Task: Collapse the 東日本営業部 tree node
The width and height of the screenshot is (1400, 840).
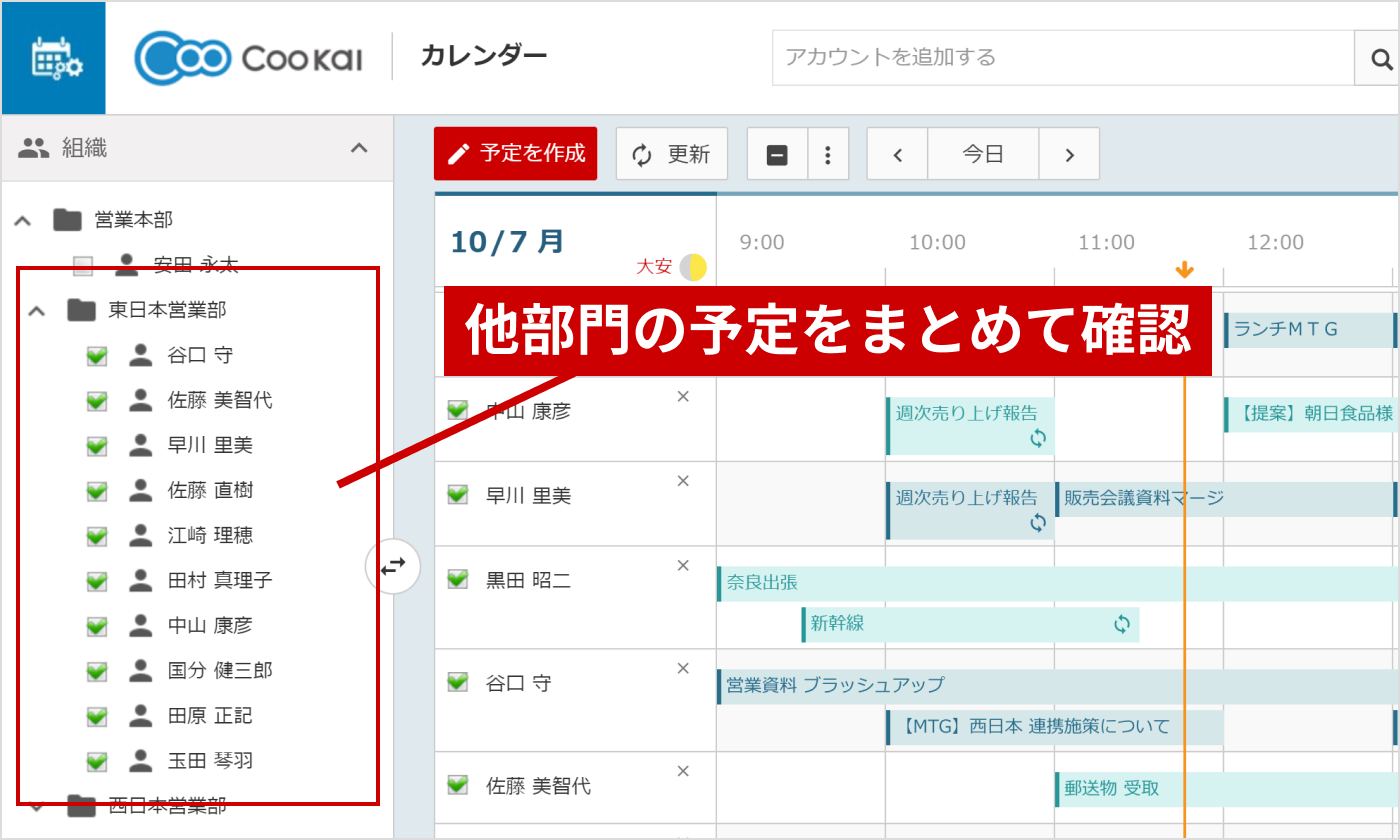Action: click(37, 311)
